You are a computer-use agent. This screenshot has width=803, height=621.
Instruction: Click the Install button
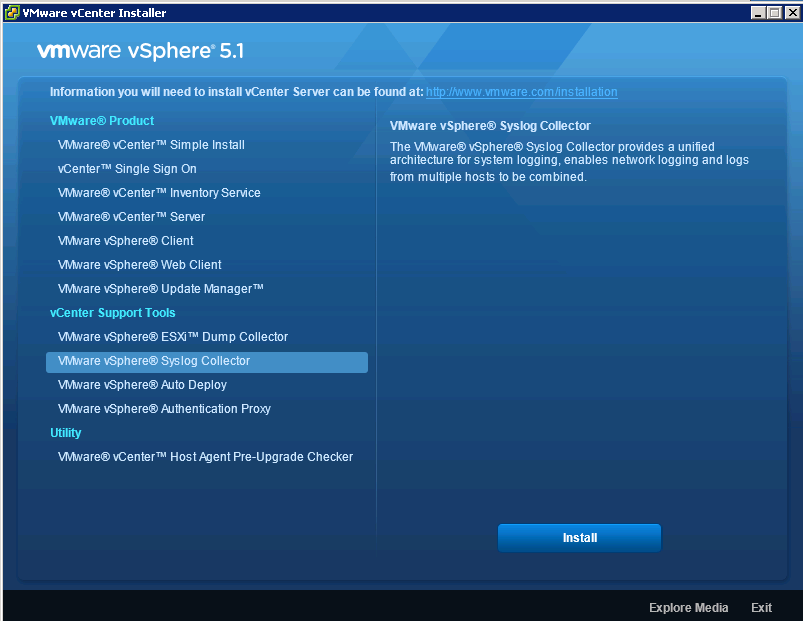[579, 538]
